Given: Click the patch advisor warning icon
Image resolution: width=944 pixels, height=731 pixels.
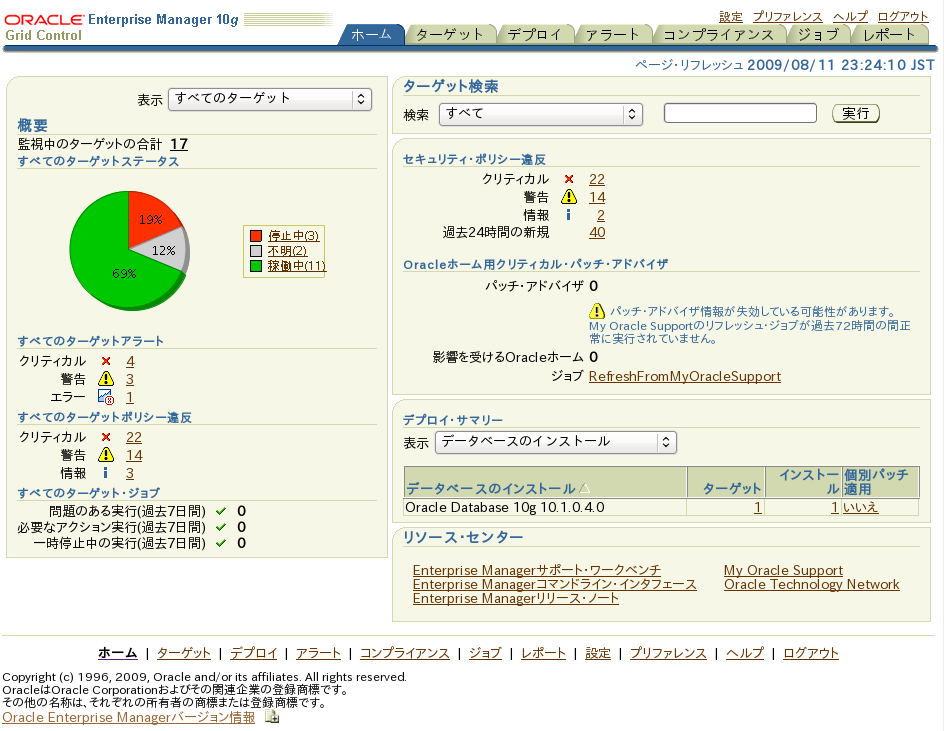Looking at the screenshot, I should click(597, 311).
